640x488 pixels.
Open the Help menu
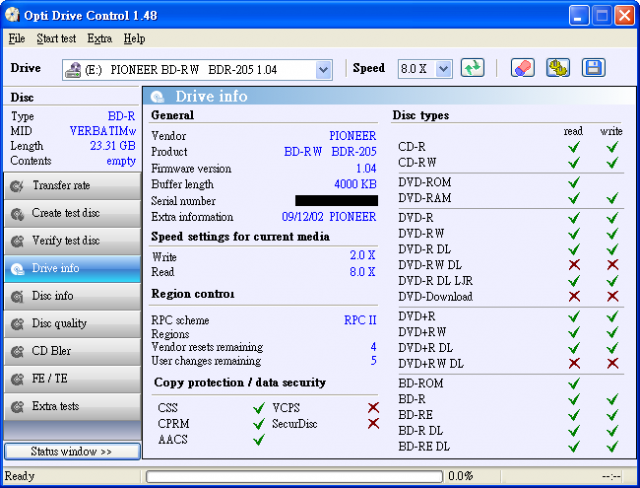click(x=134, y=38)
